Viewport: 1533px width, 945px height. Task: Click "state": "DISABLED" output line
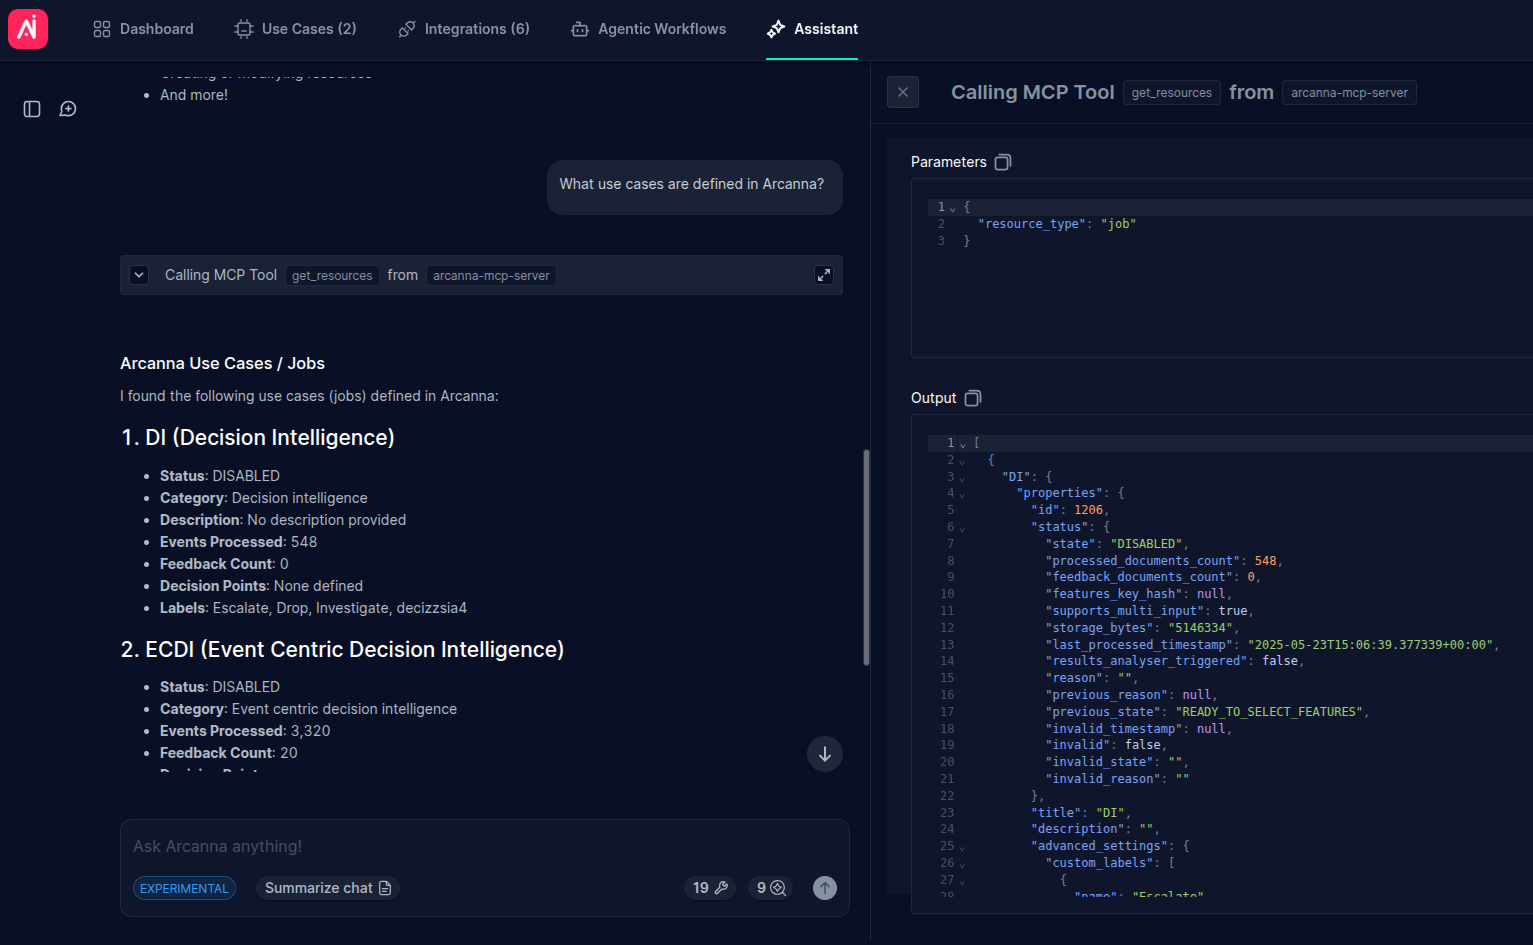pyautogui.click(x=1117, y=544)
